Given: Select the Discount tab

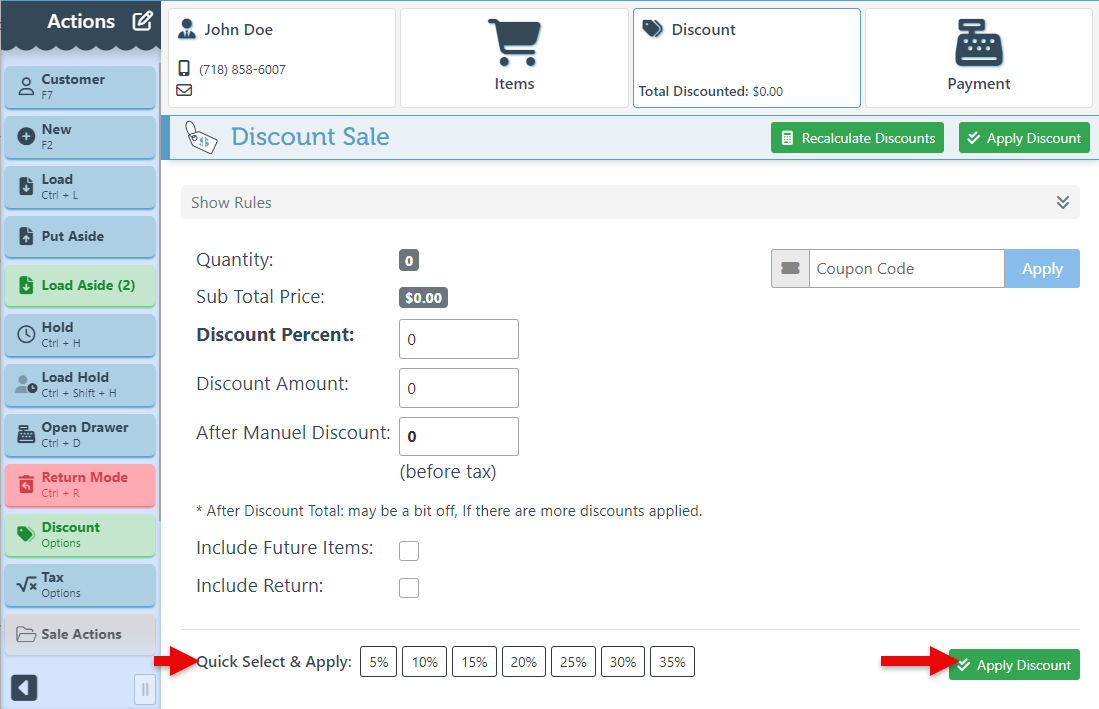Looking at the screenshot, I should [746, 58].
